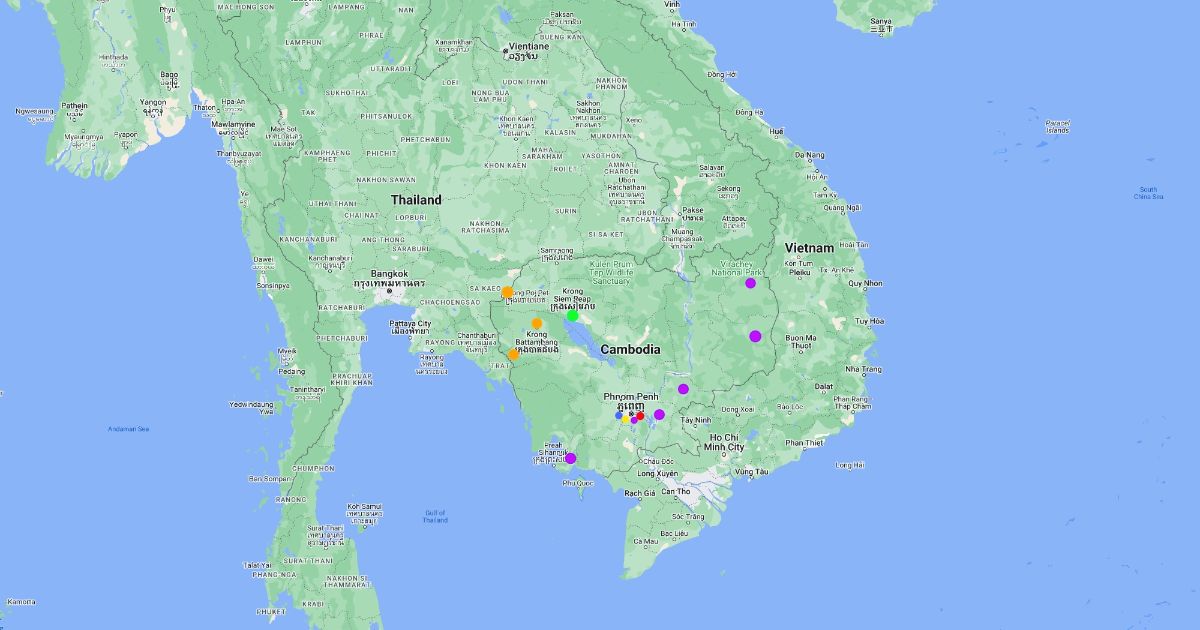The height and width of the screenshot is (630, 1200).
Task: Select the Vũng Tàu label
Action: point(752,471)
